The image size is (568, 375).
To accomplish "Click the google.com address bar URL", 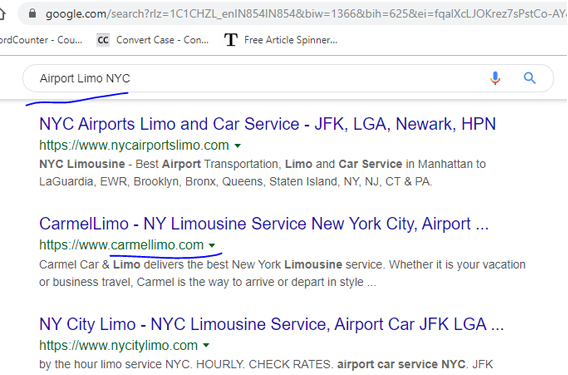I will [x=306, y=14].
